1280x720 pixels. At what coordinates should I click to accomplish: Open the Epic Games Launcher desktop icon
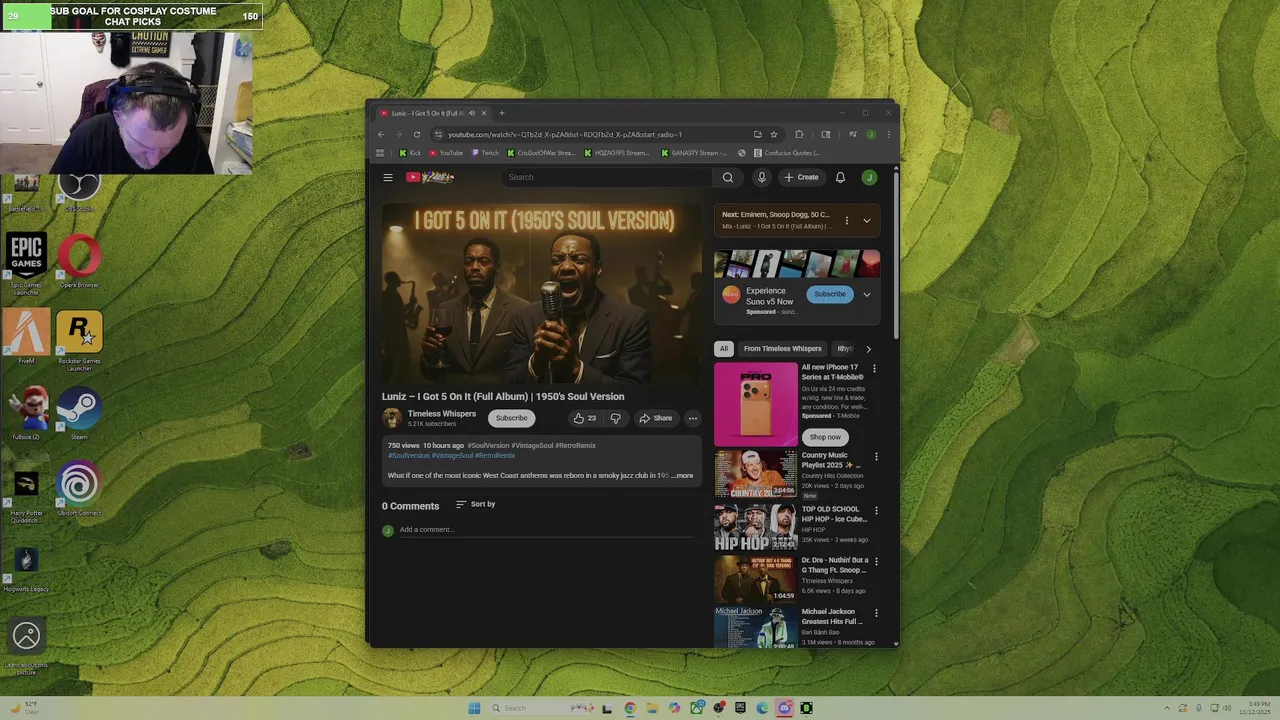tap(27, 264)
